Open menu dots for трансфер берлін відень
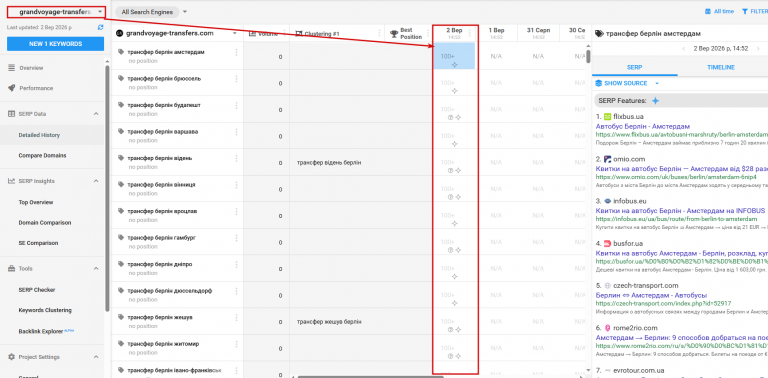Viewport: 768px width, 378px height. tap(237, 158)
